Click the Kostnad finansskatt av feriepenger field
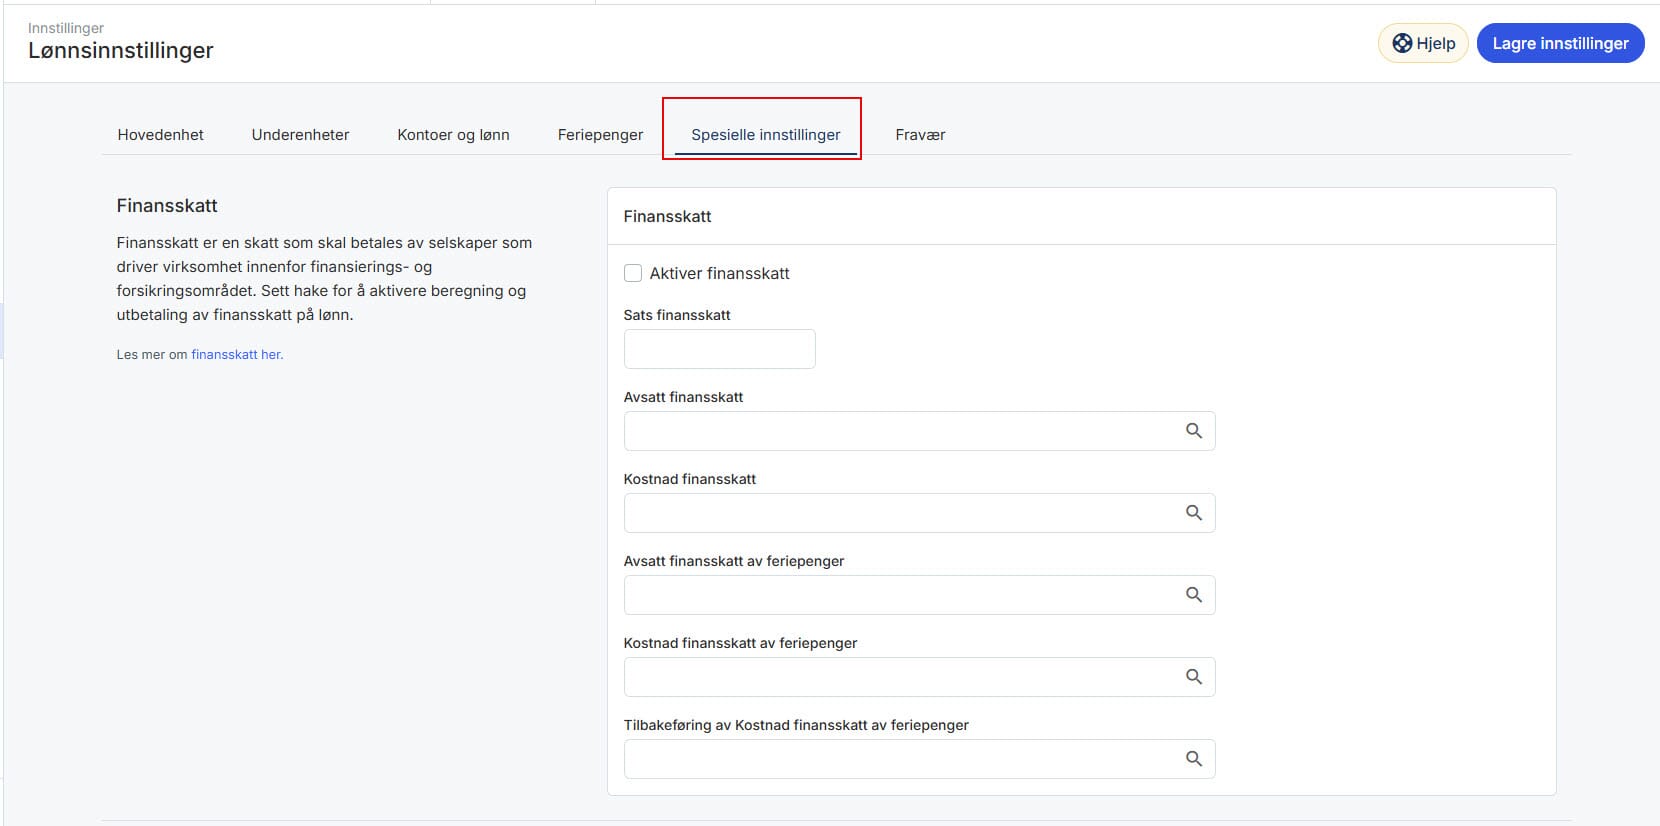Viewport: 1660px width, 826px height. point(900,677)
